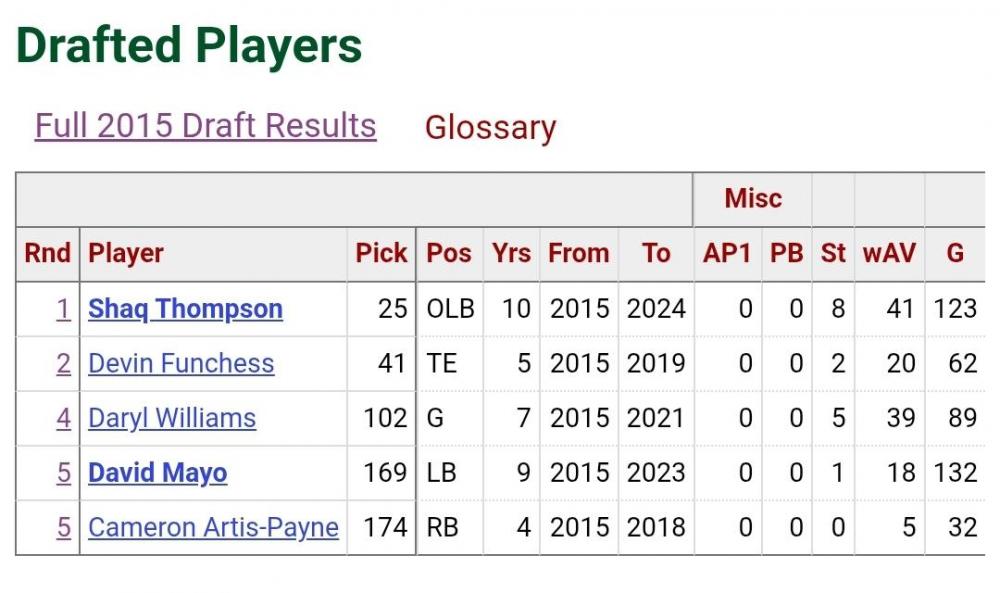Sort the table by Yrs column
1000x593 pixels.
pyautogui.click(x=511, y=254)
